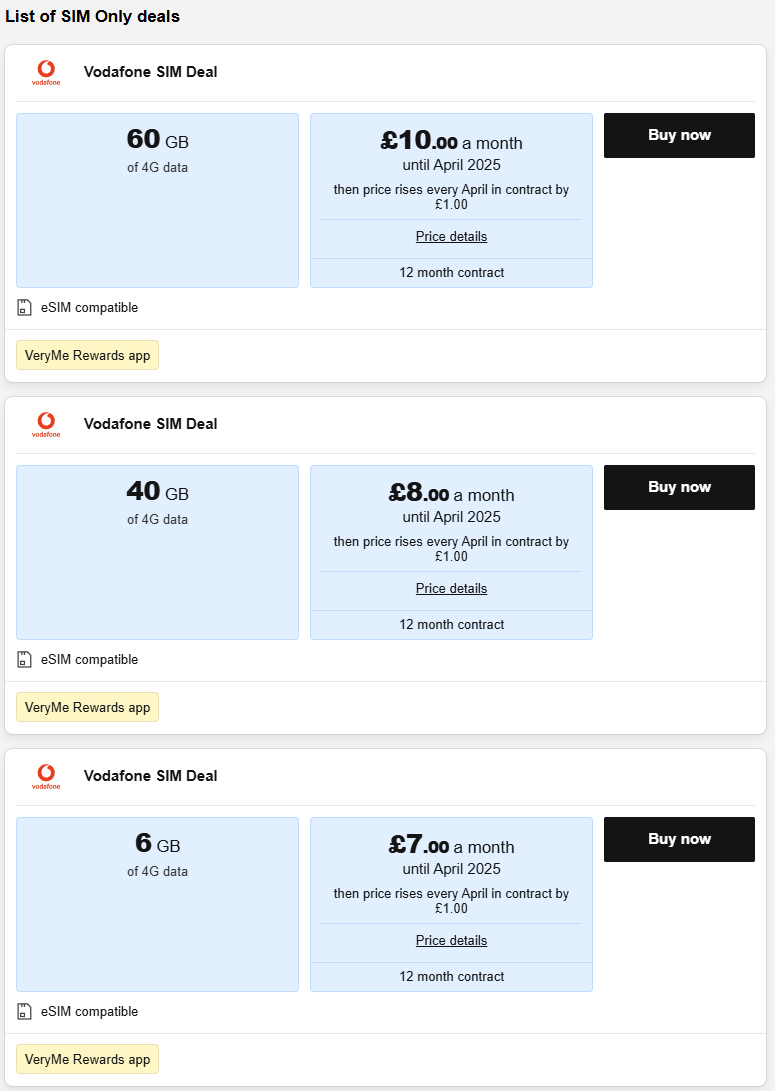Open Price details for £10.00 deal

tap(451, 237)
